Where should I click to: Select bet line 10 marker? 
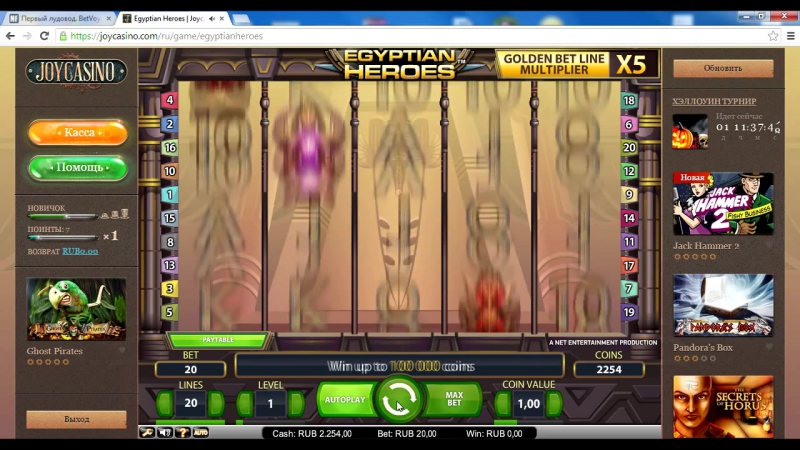tap(169, 171)
